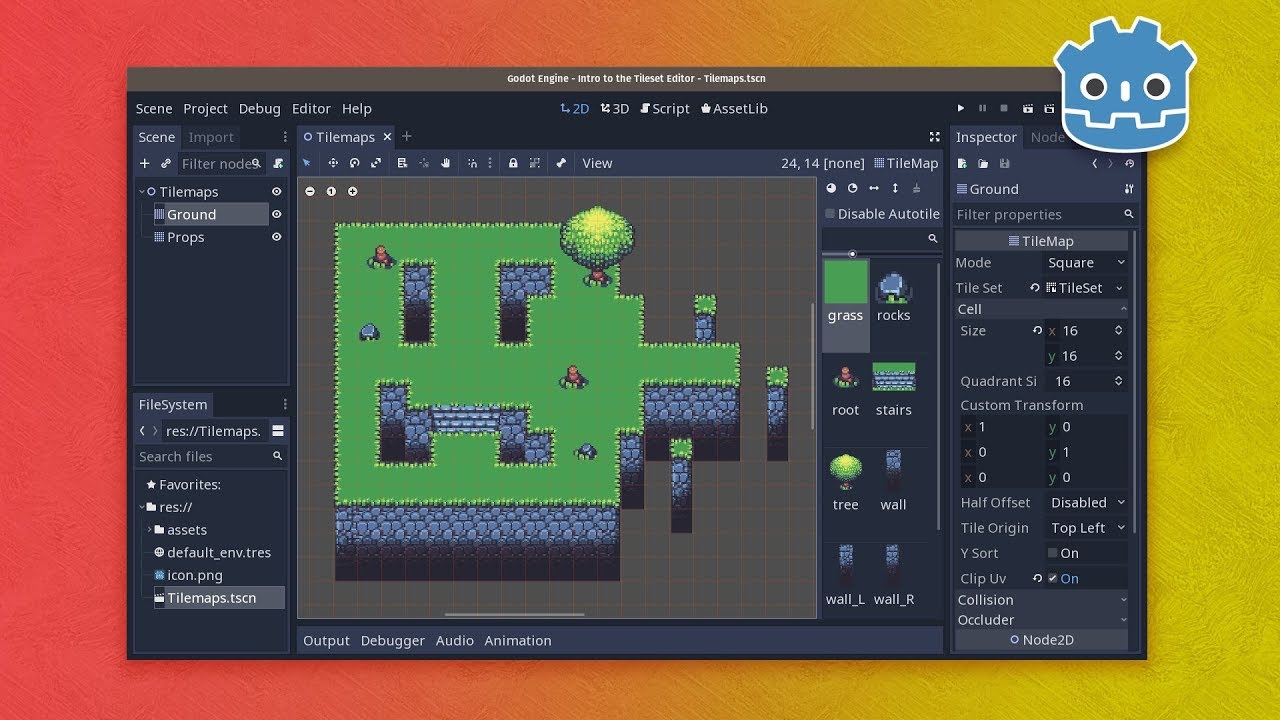Open the Half Offset dropdown
1280x720 pixels.
(1086, 503)
